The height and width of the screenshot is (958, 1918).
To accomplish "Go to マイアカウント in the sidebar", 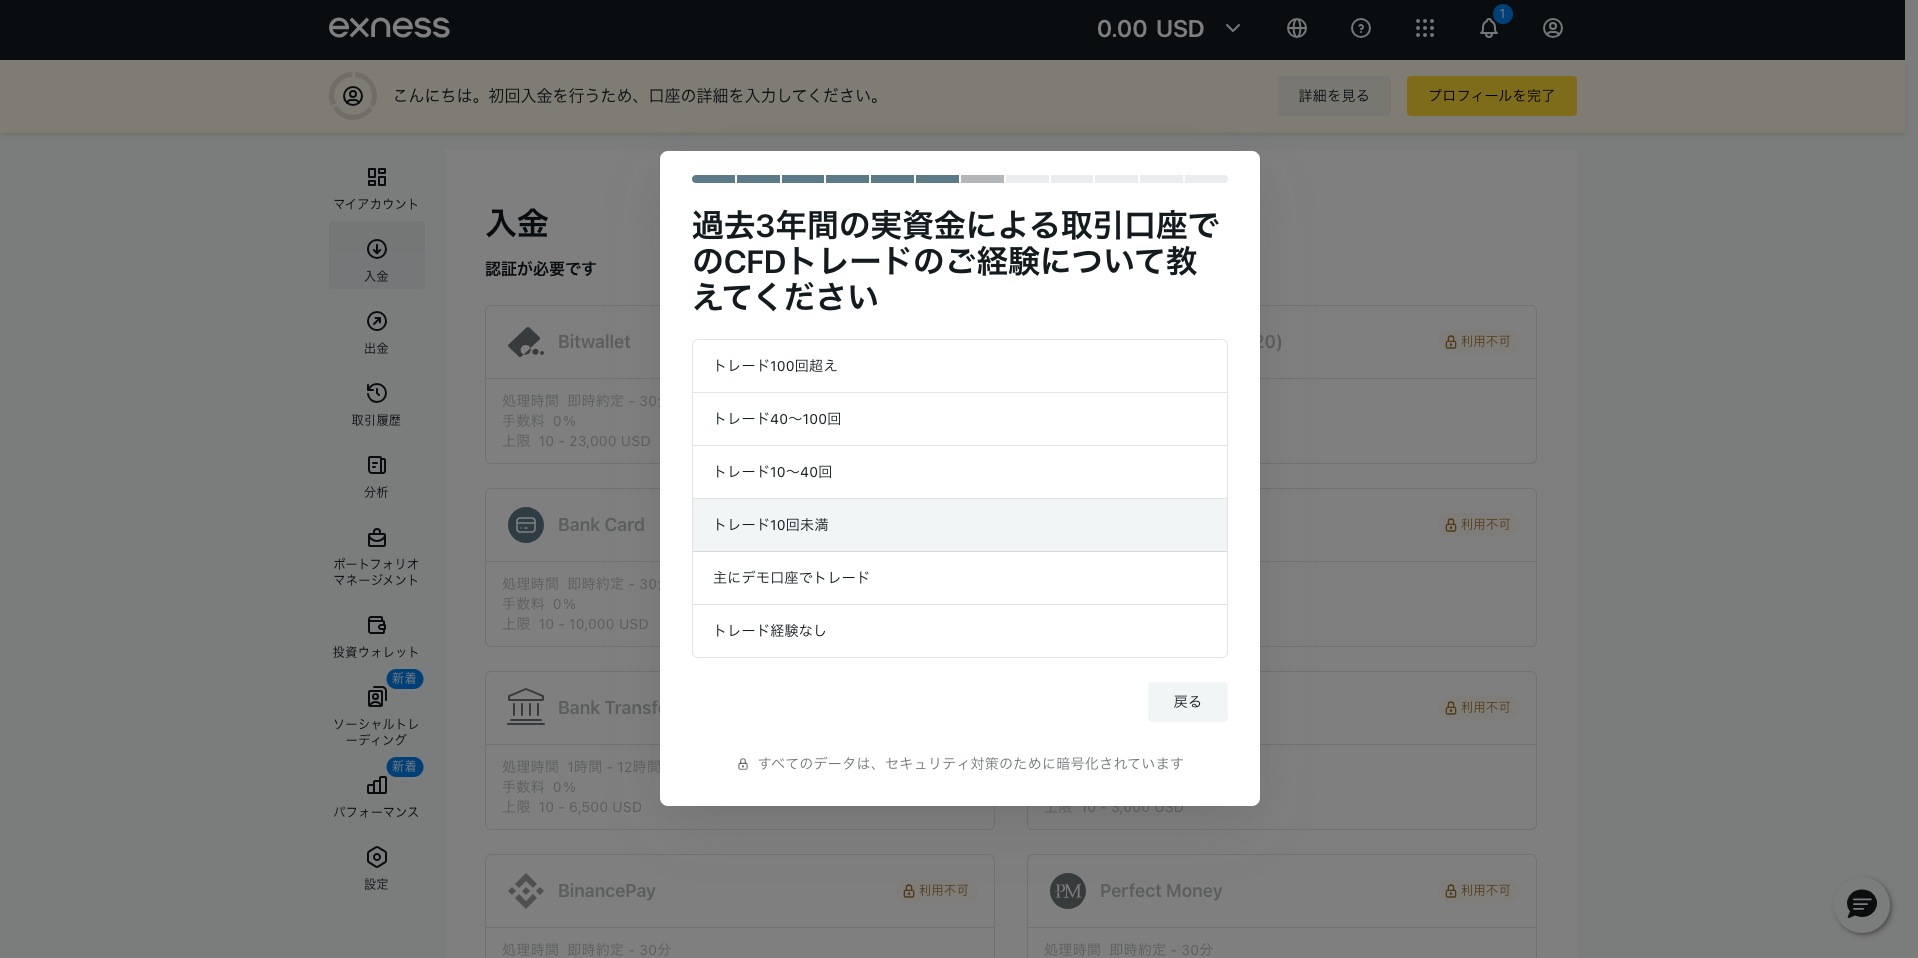I will click(x=376, y=187).
